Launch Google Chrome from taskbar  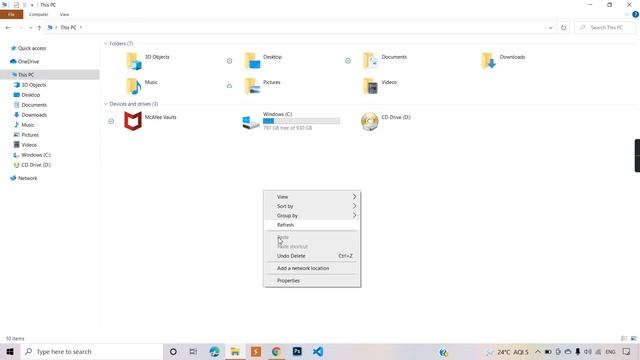coord(276,351)
